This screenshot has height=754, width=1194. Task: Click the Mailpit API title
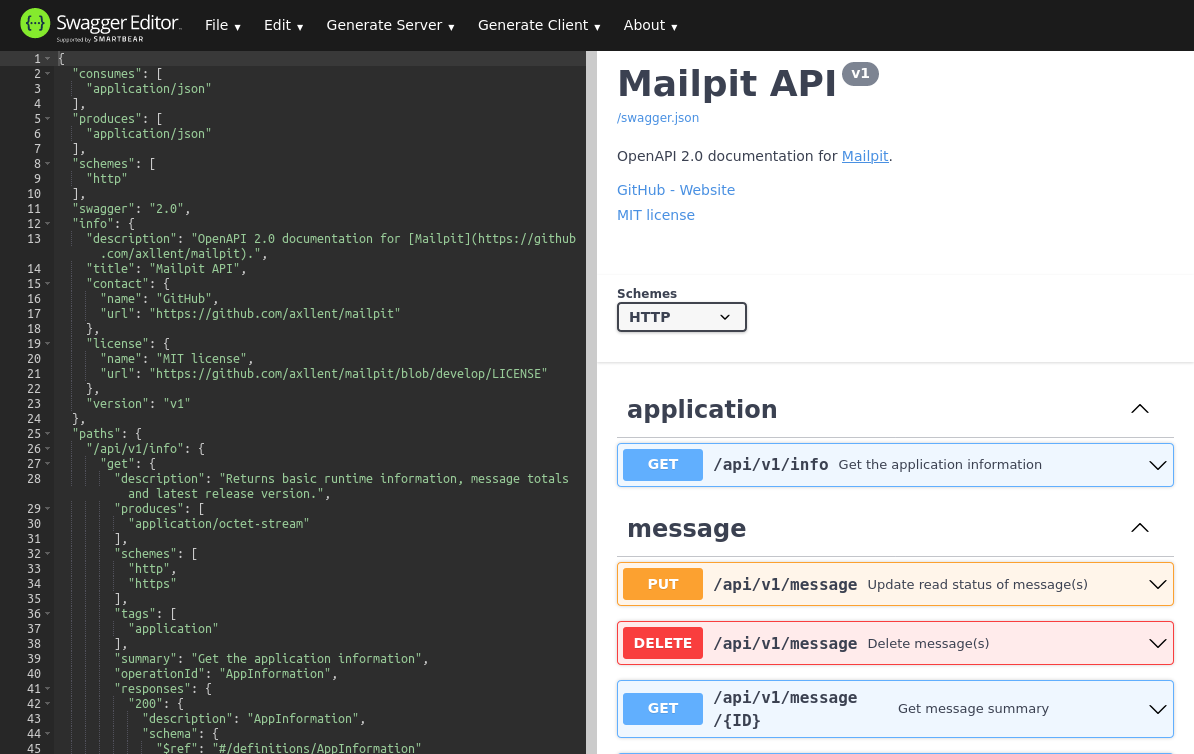(x=726, y=83)
